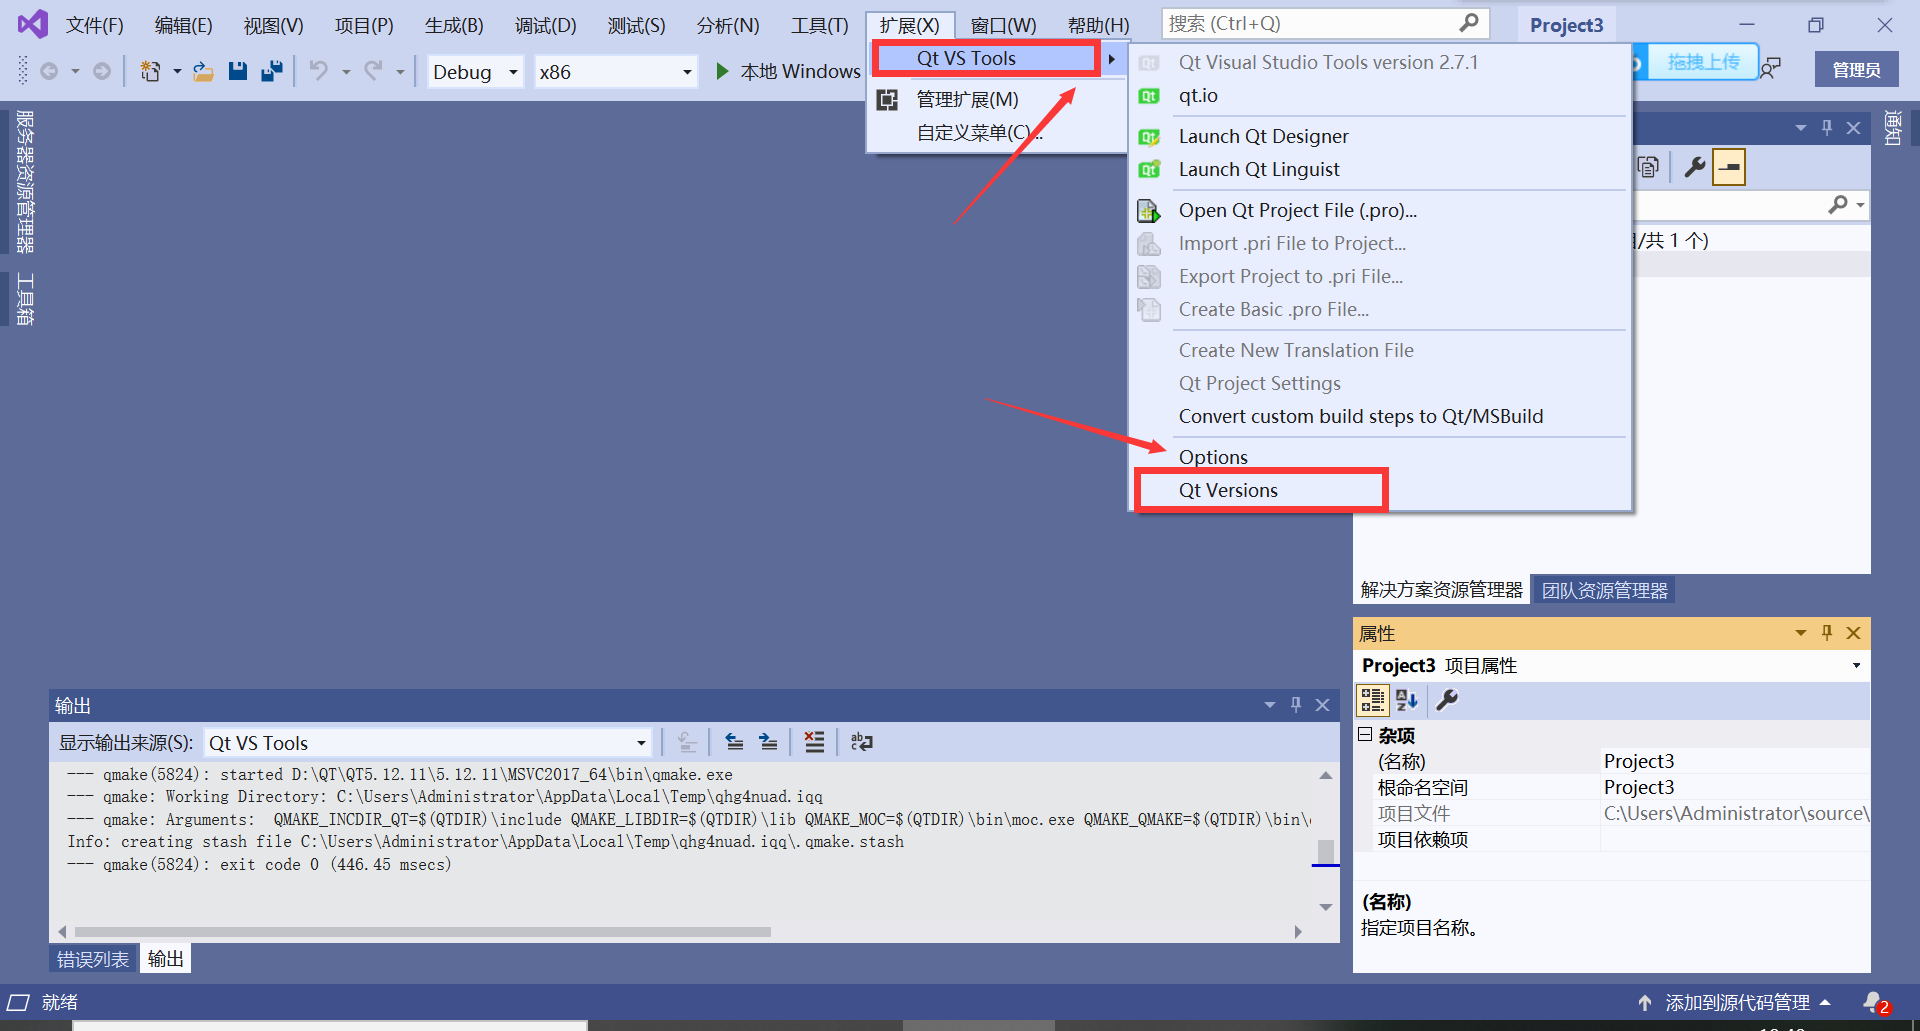1920x1031 pixels.
Task: Open the Toolbox side tab
Action: 25,299
